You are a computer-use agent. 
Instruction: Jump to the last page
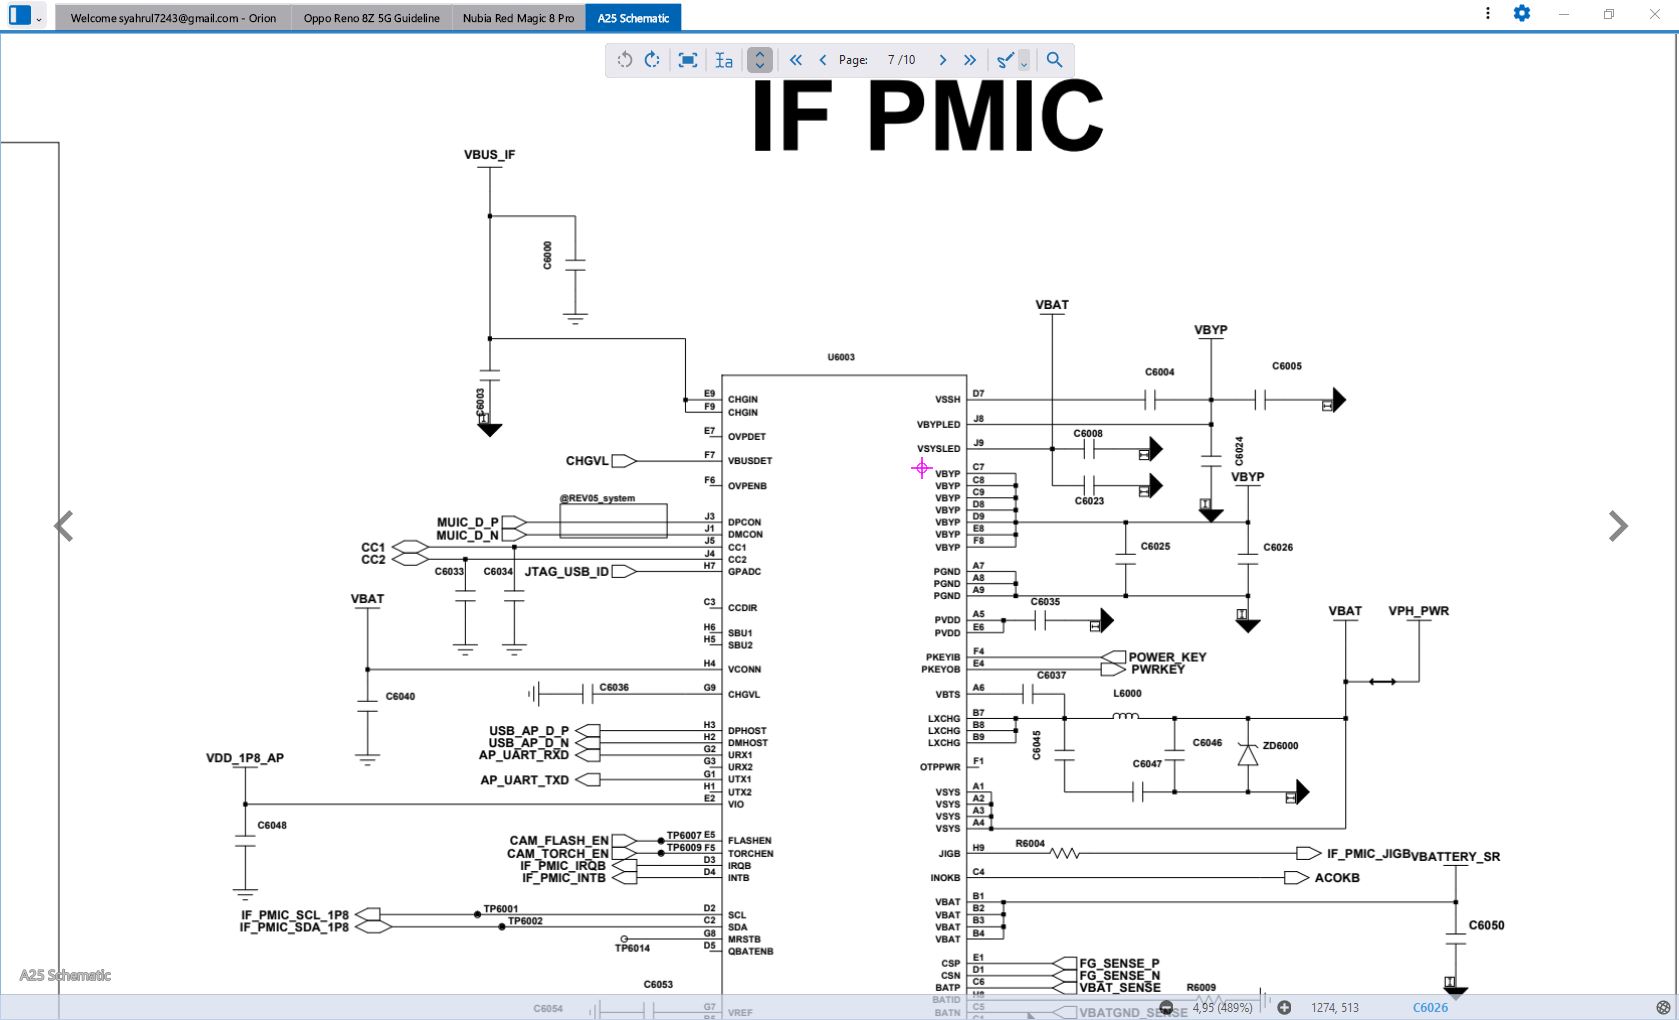970,60
